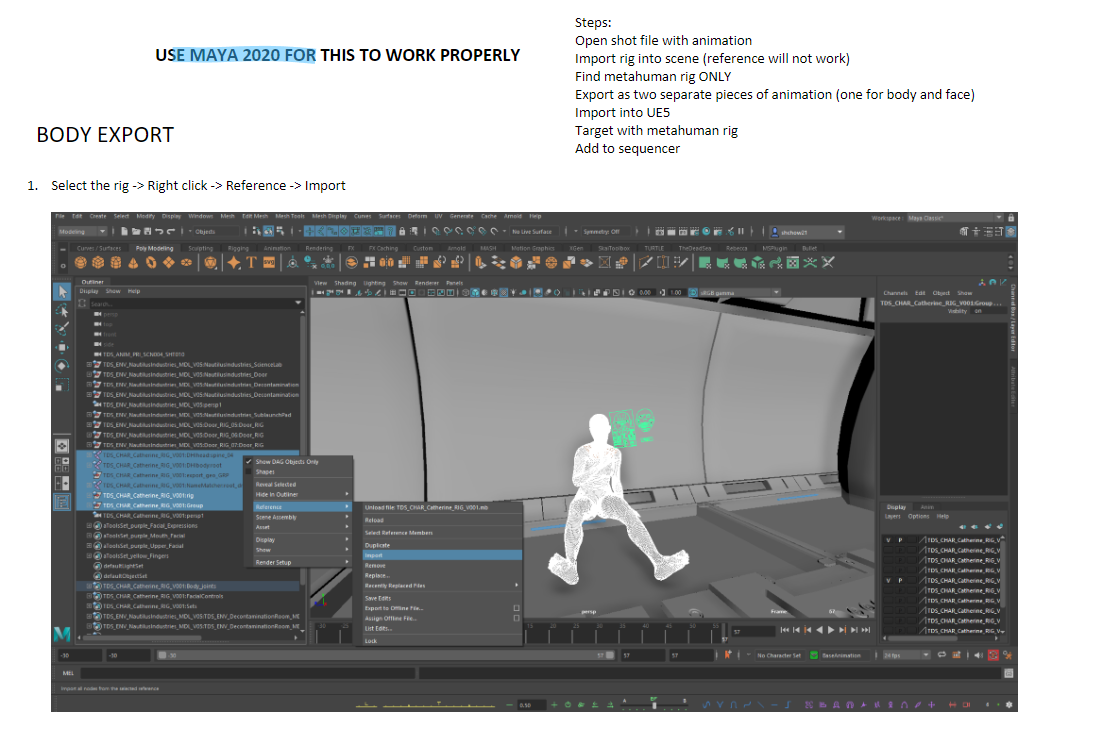Open the Mesh Tools menu
1117x742 pixels.
tap(289, 216)
